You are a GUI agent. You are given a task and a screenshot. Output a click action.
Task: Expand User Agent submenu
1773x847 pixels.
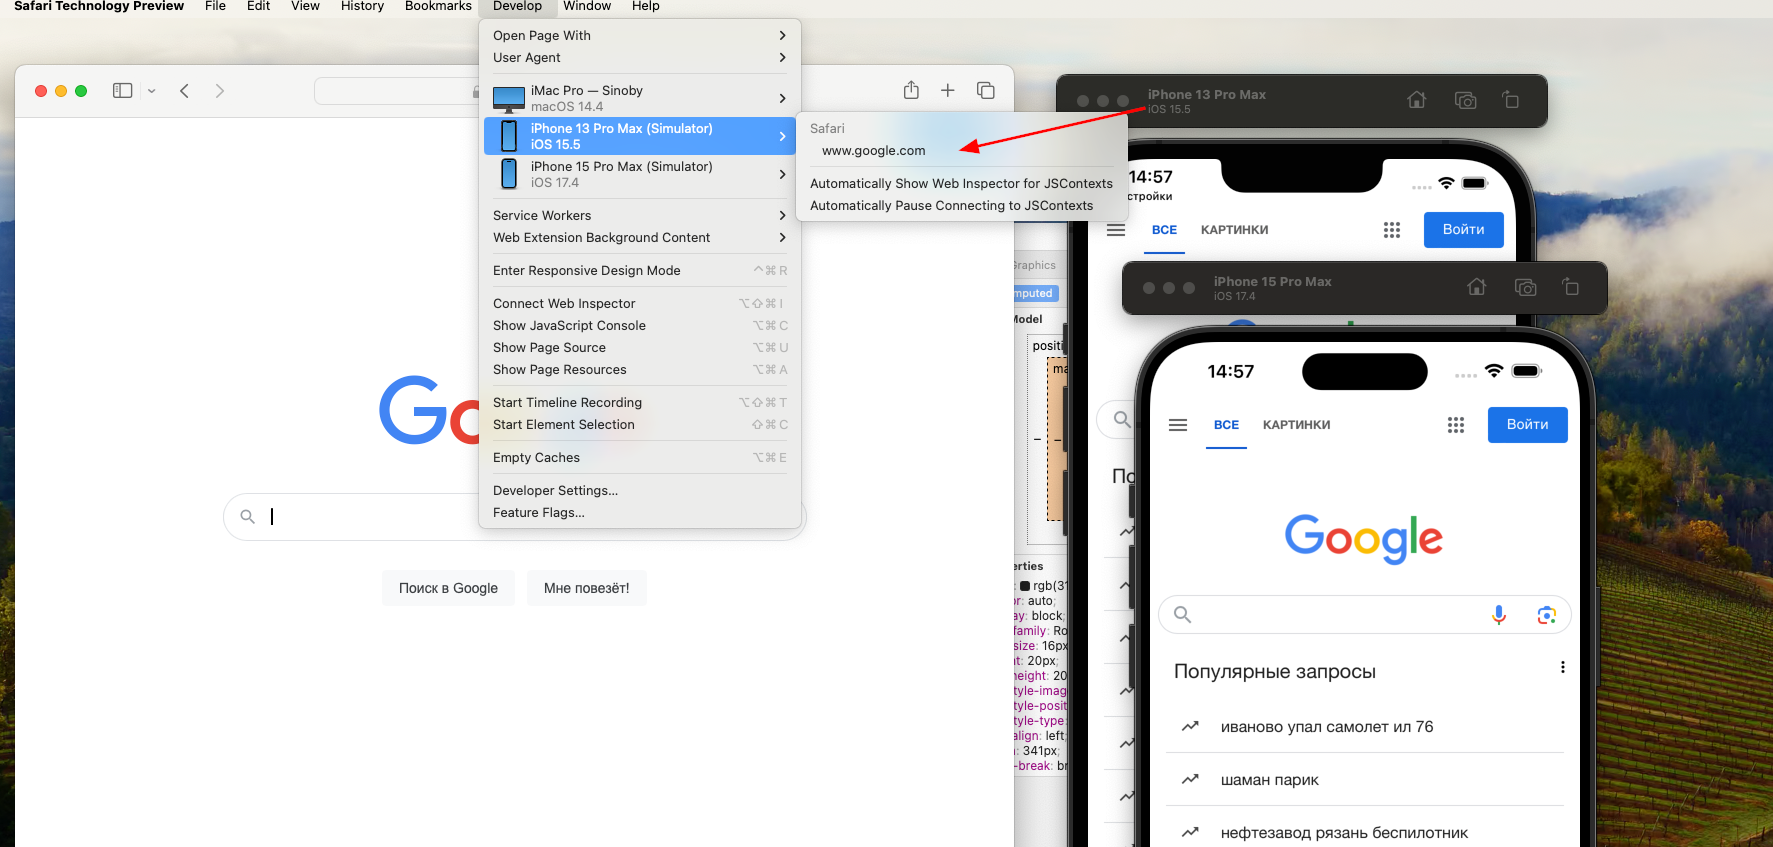coord(640,57)
